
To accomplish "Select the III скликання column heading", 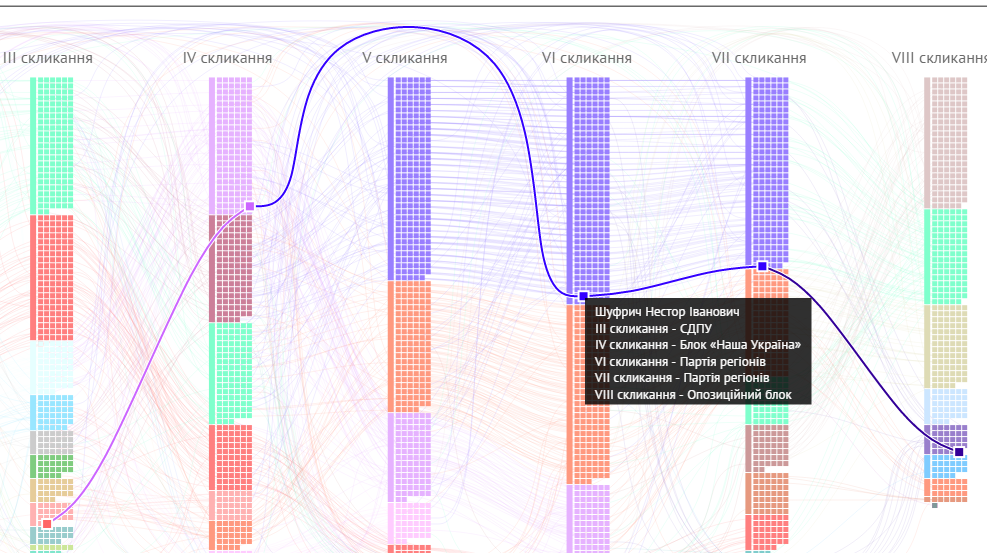I will (x=48, y=58).
